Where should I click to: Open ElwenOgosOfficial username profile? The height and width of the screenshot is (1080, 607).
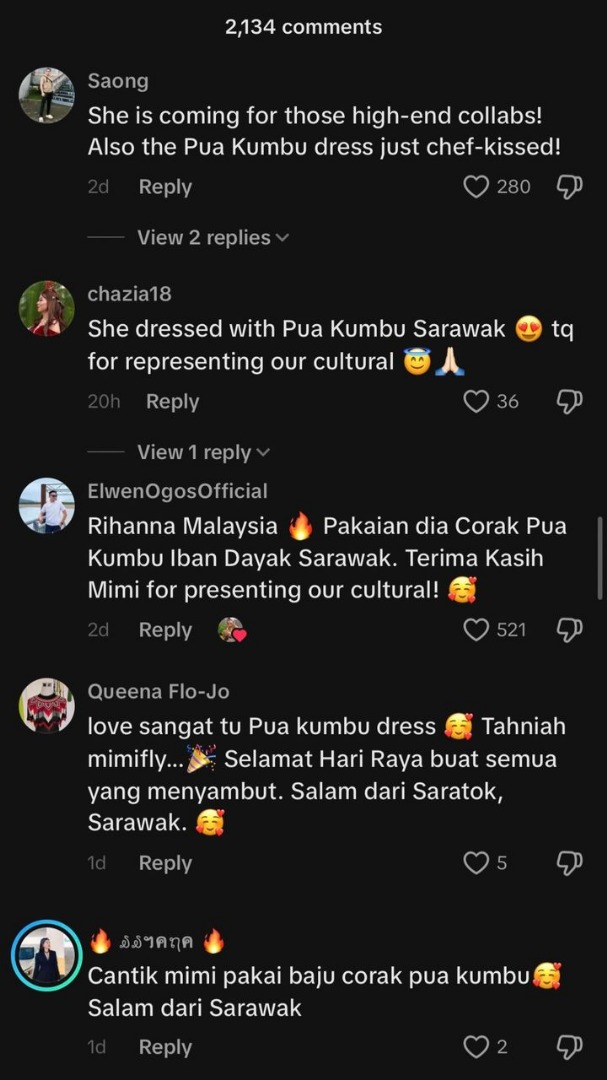pyautogui.click(x=177, y=491)
